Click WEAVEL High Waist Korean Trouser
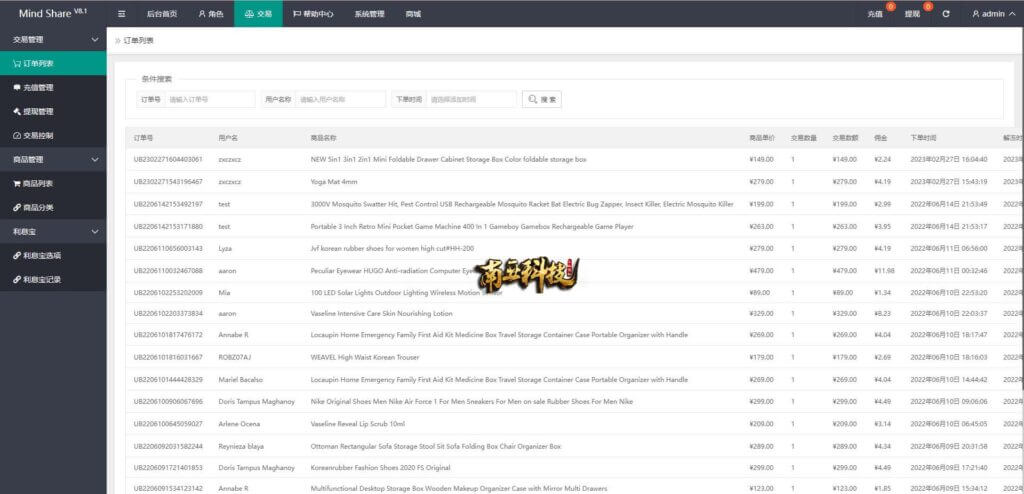Screen dimensions: 1024x494 pos(364,357)
